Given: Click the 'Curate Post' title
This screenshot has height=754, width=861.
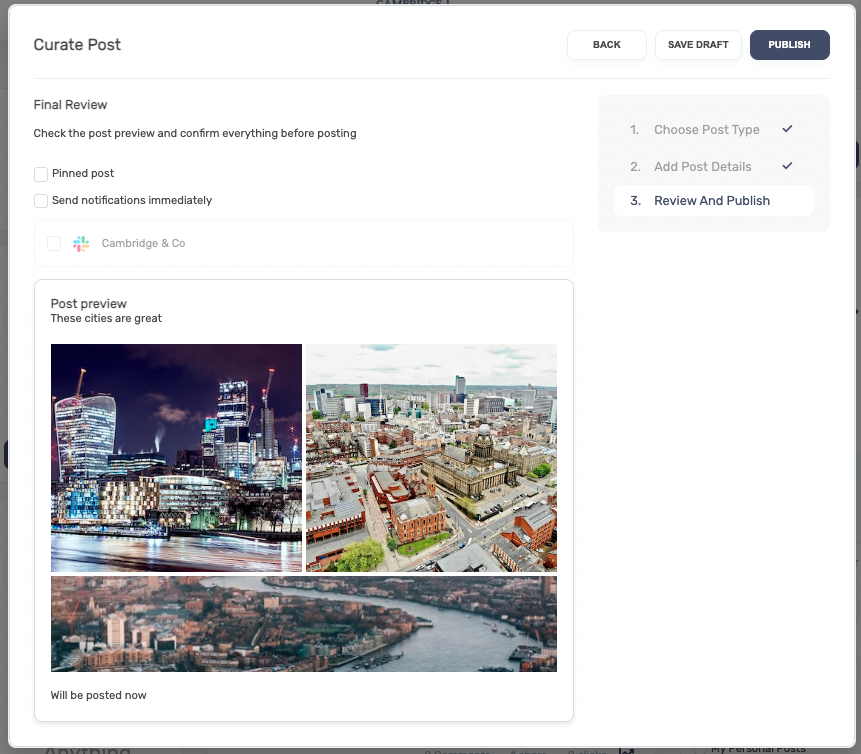Looking at the screenshot, I should click(77, 44).
